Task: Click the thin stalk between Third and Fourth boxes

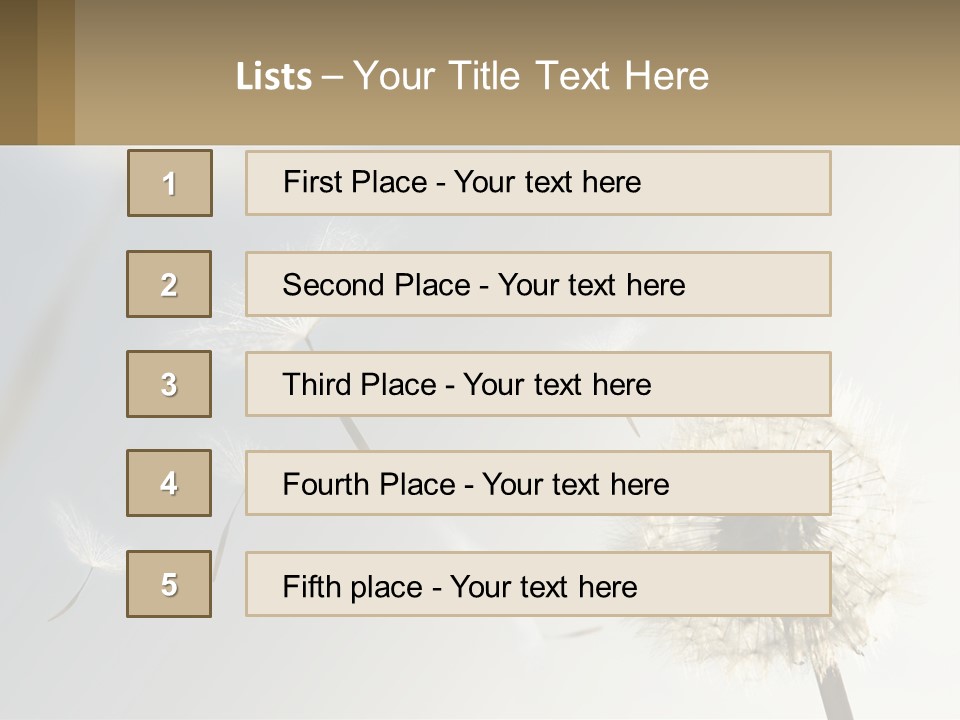Action: pos(352,433)
